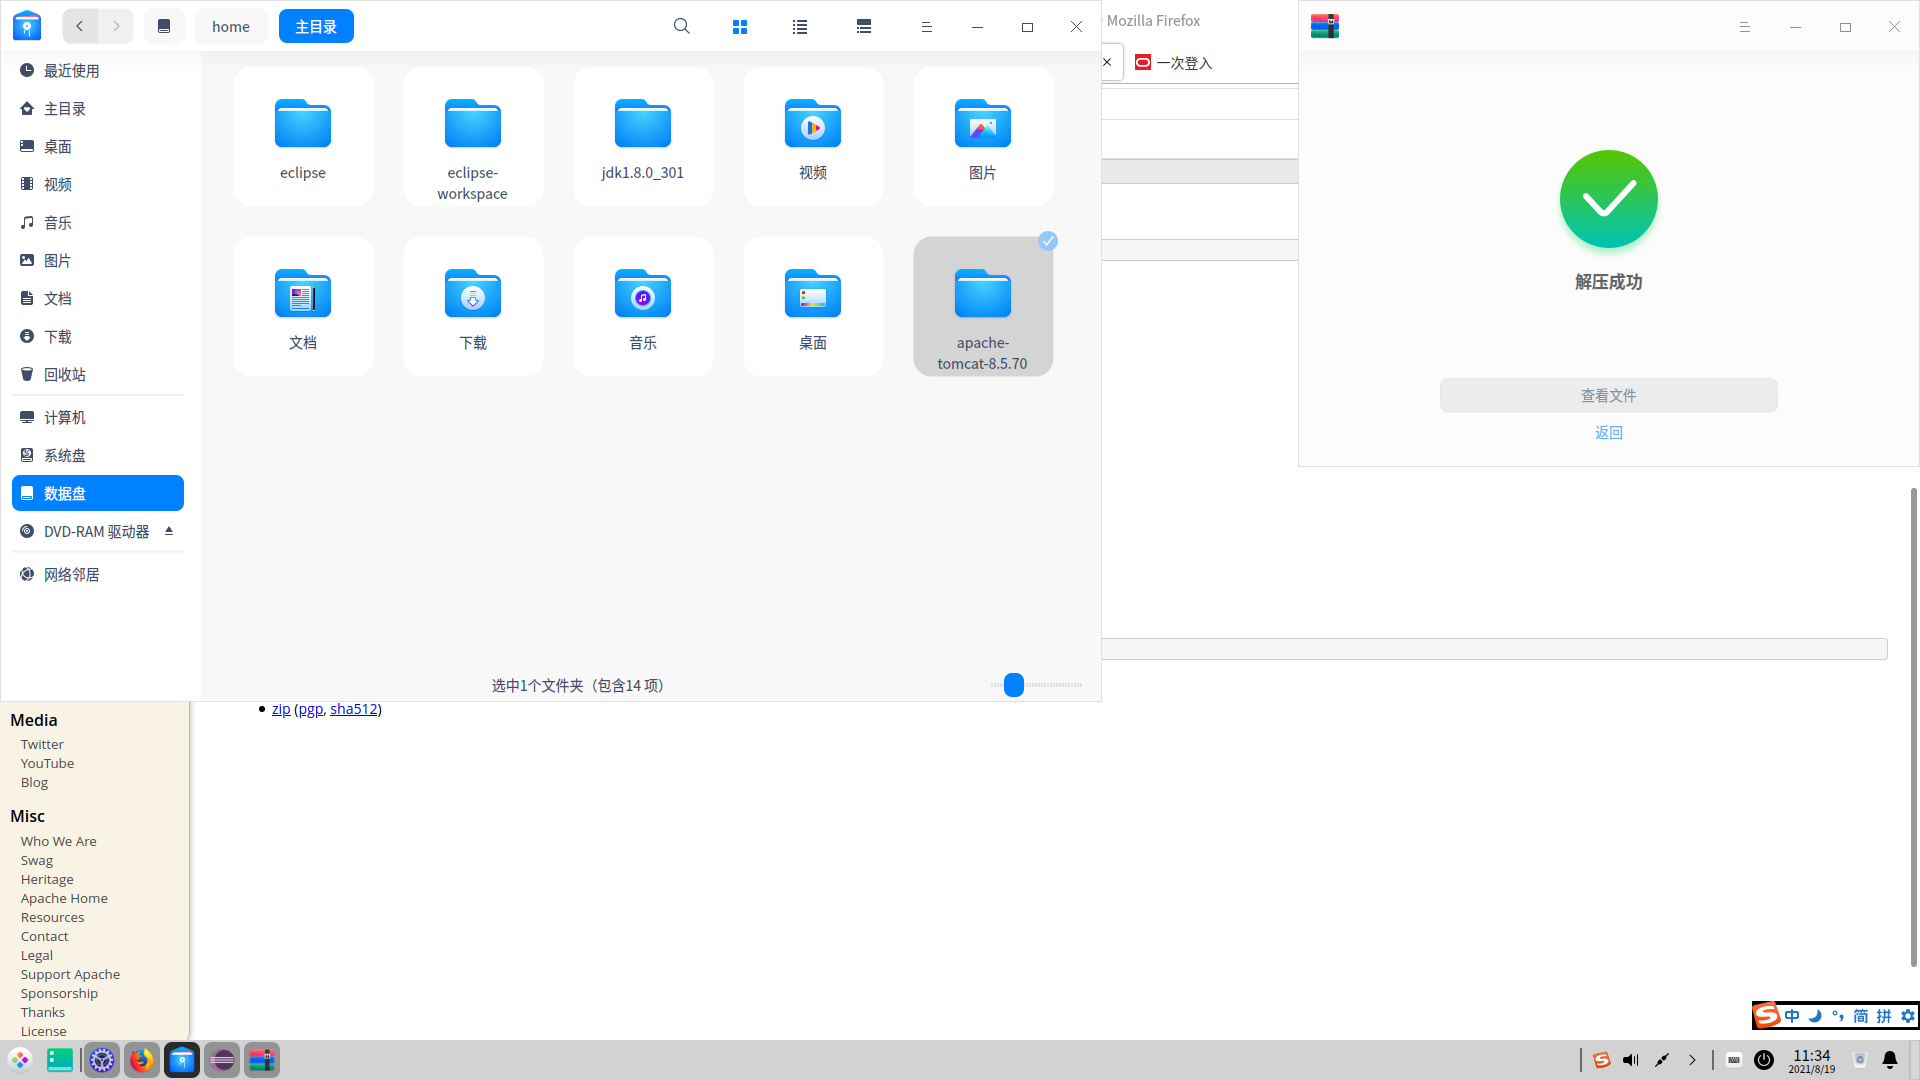
Task: Select the 主目录 breadcrumb tab
Action: 316,27
